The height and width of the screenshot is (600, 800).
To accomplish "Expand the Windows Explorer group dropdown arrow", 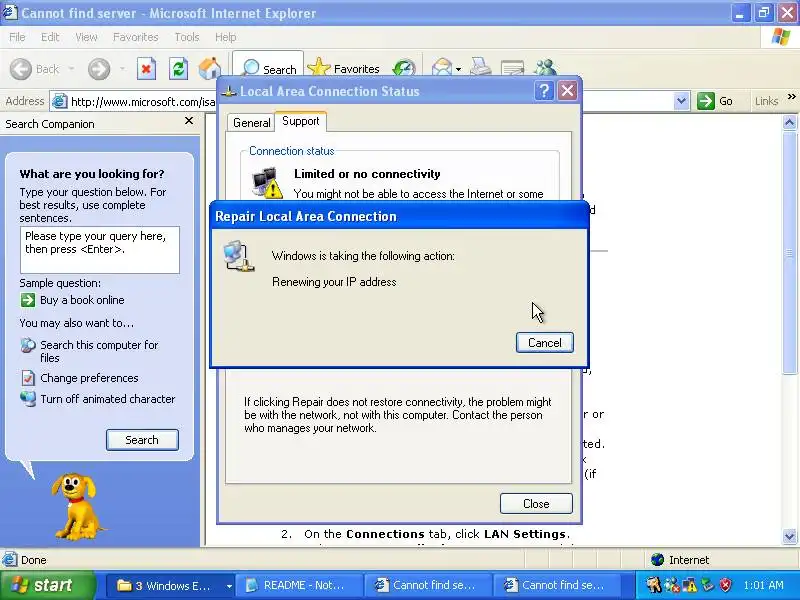I will click(229, 586).
